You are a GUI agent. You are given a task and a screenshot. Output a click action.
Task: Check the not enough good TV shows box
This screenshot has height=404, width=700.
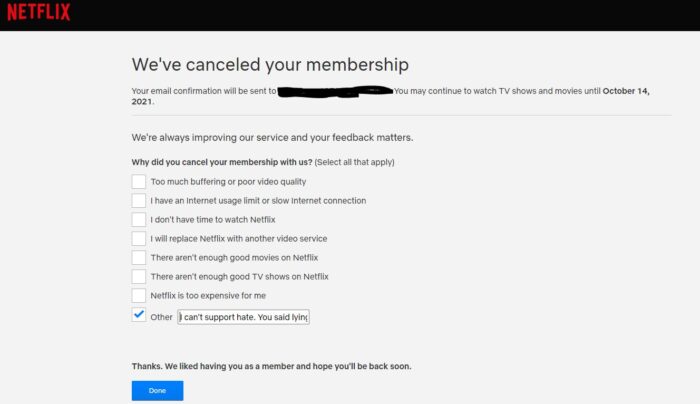tap(138, 276)
